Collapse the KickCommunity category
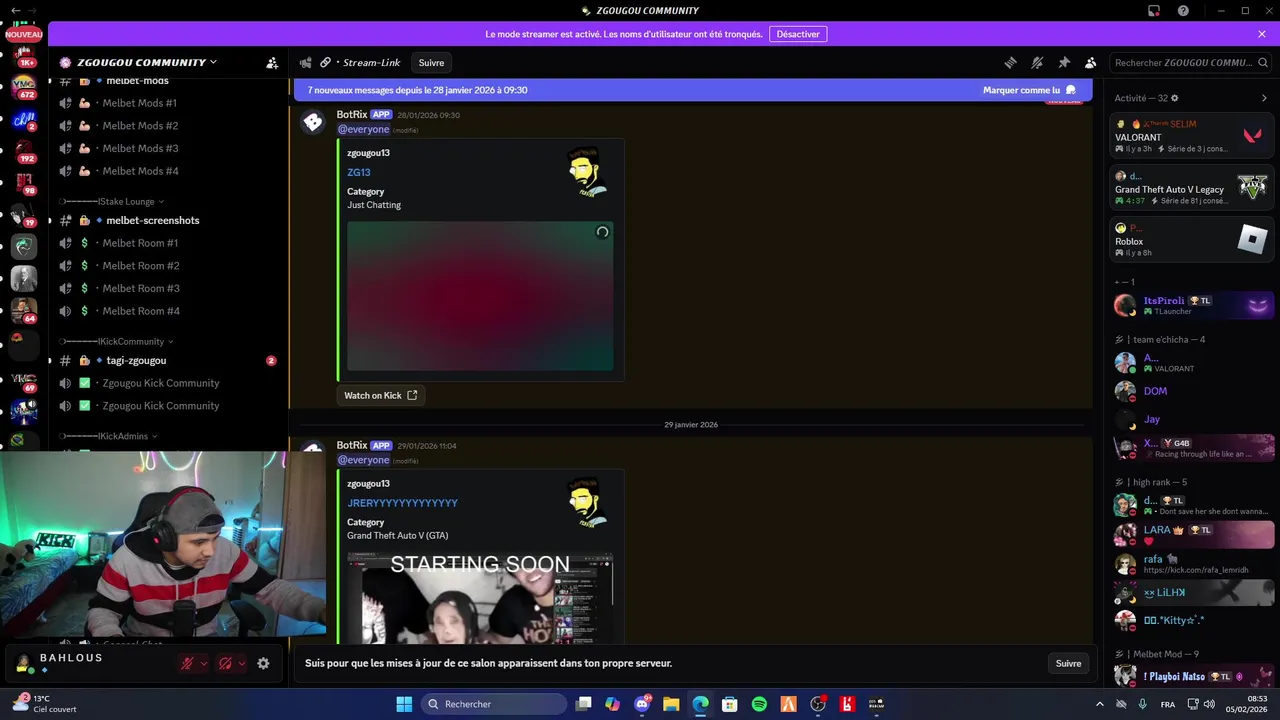This screenshot has width=1280, height=720. click(117, 341)
